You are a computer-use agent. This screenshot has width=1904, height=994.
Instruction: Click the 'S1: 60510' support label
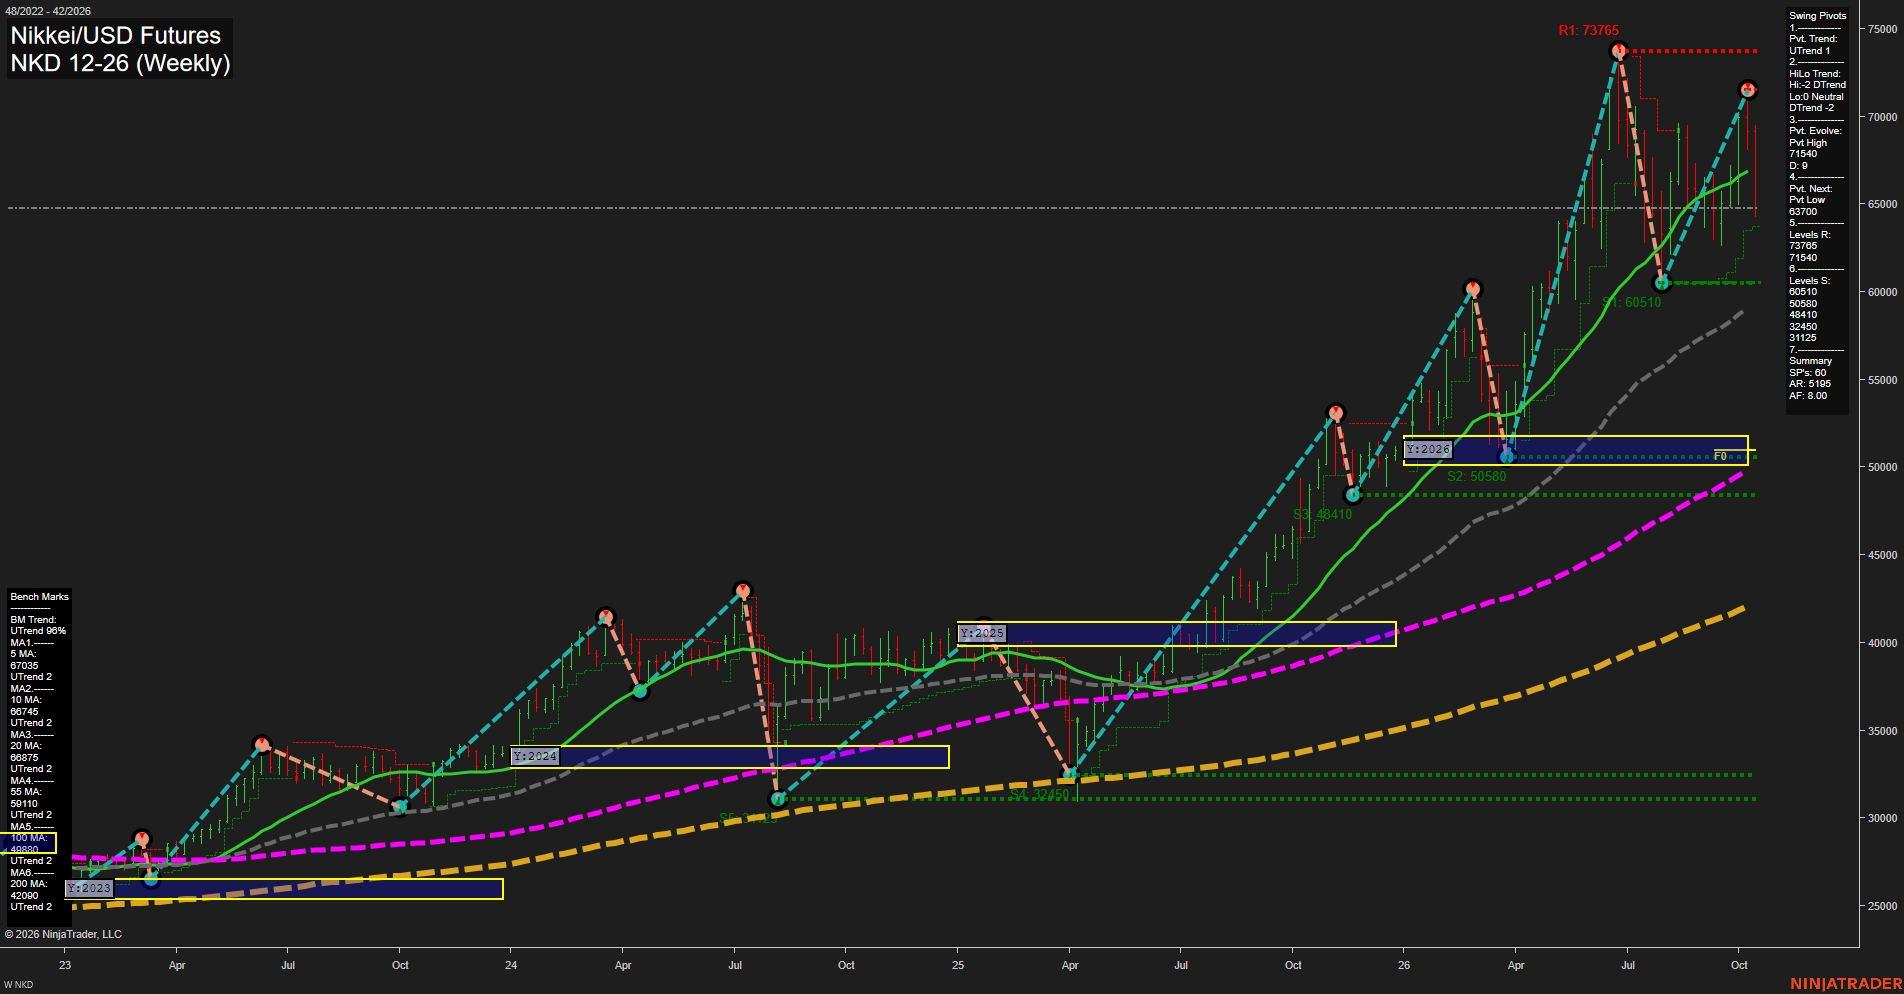(x=1631, y=302)
